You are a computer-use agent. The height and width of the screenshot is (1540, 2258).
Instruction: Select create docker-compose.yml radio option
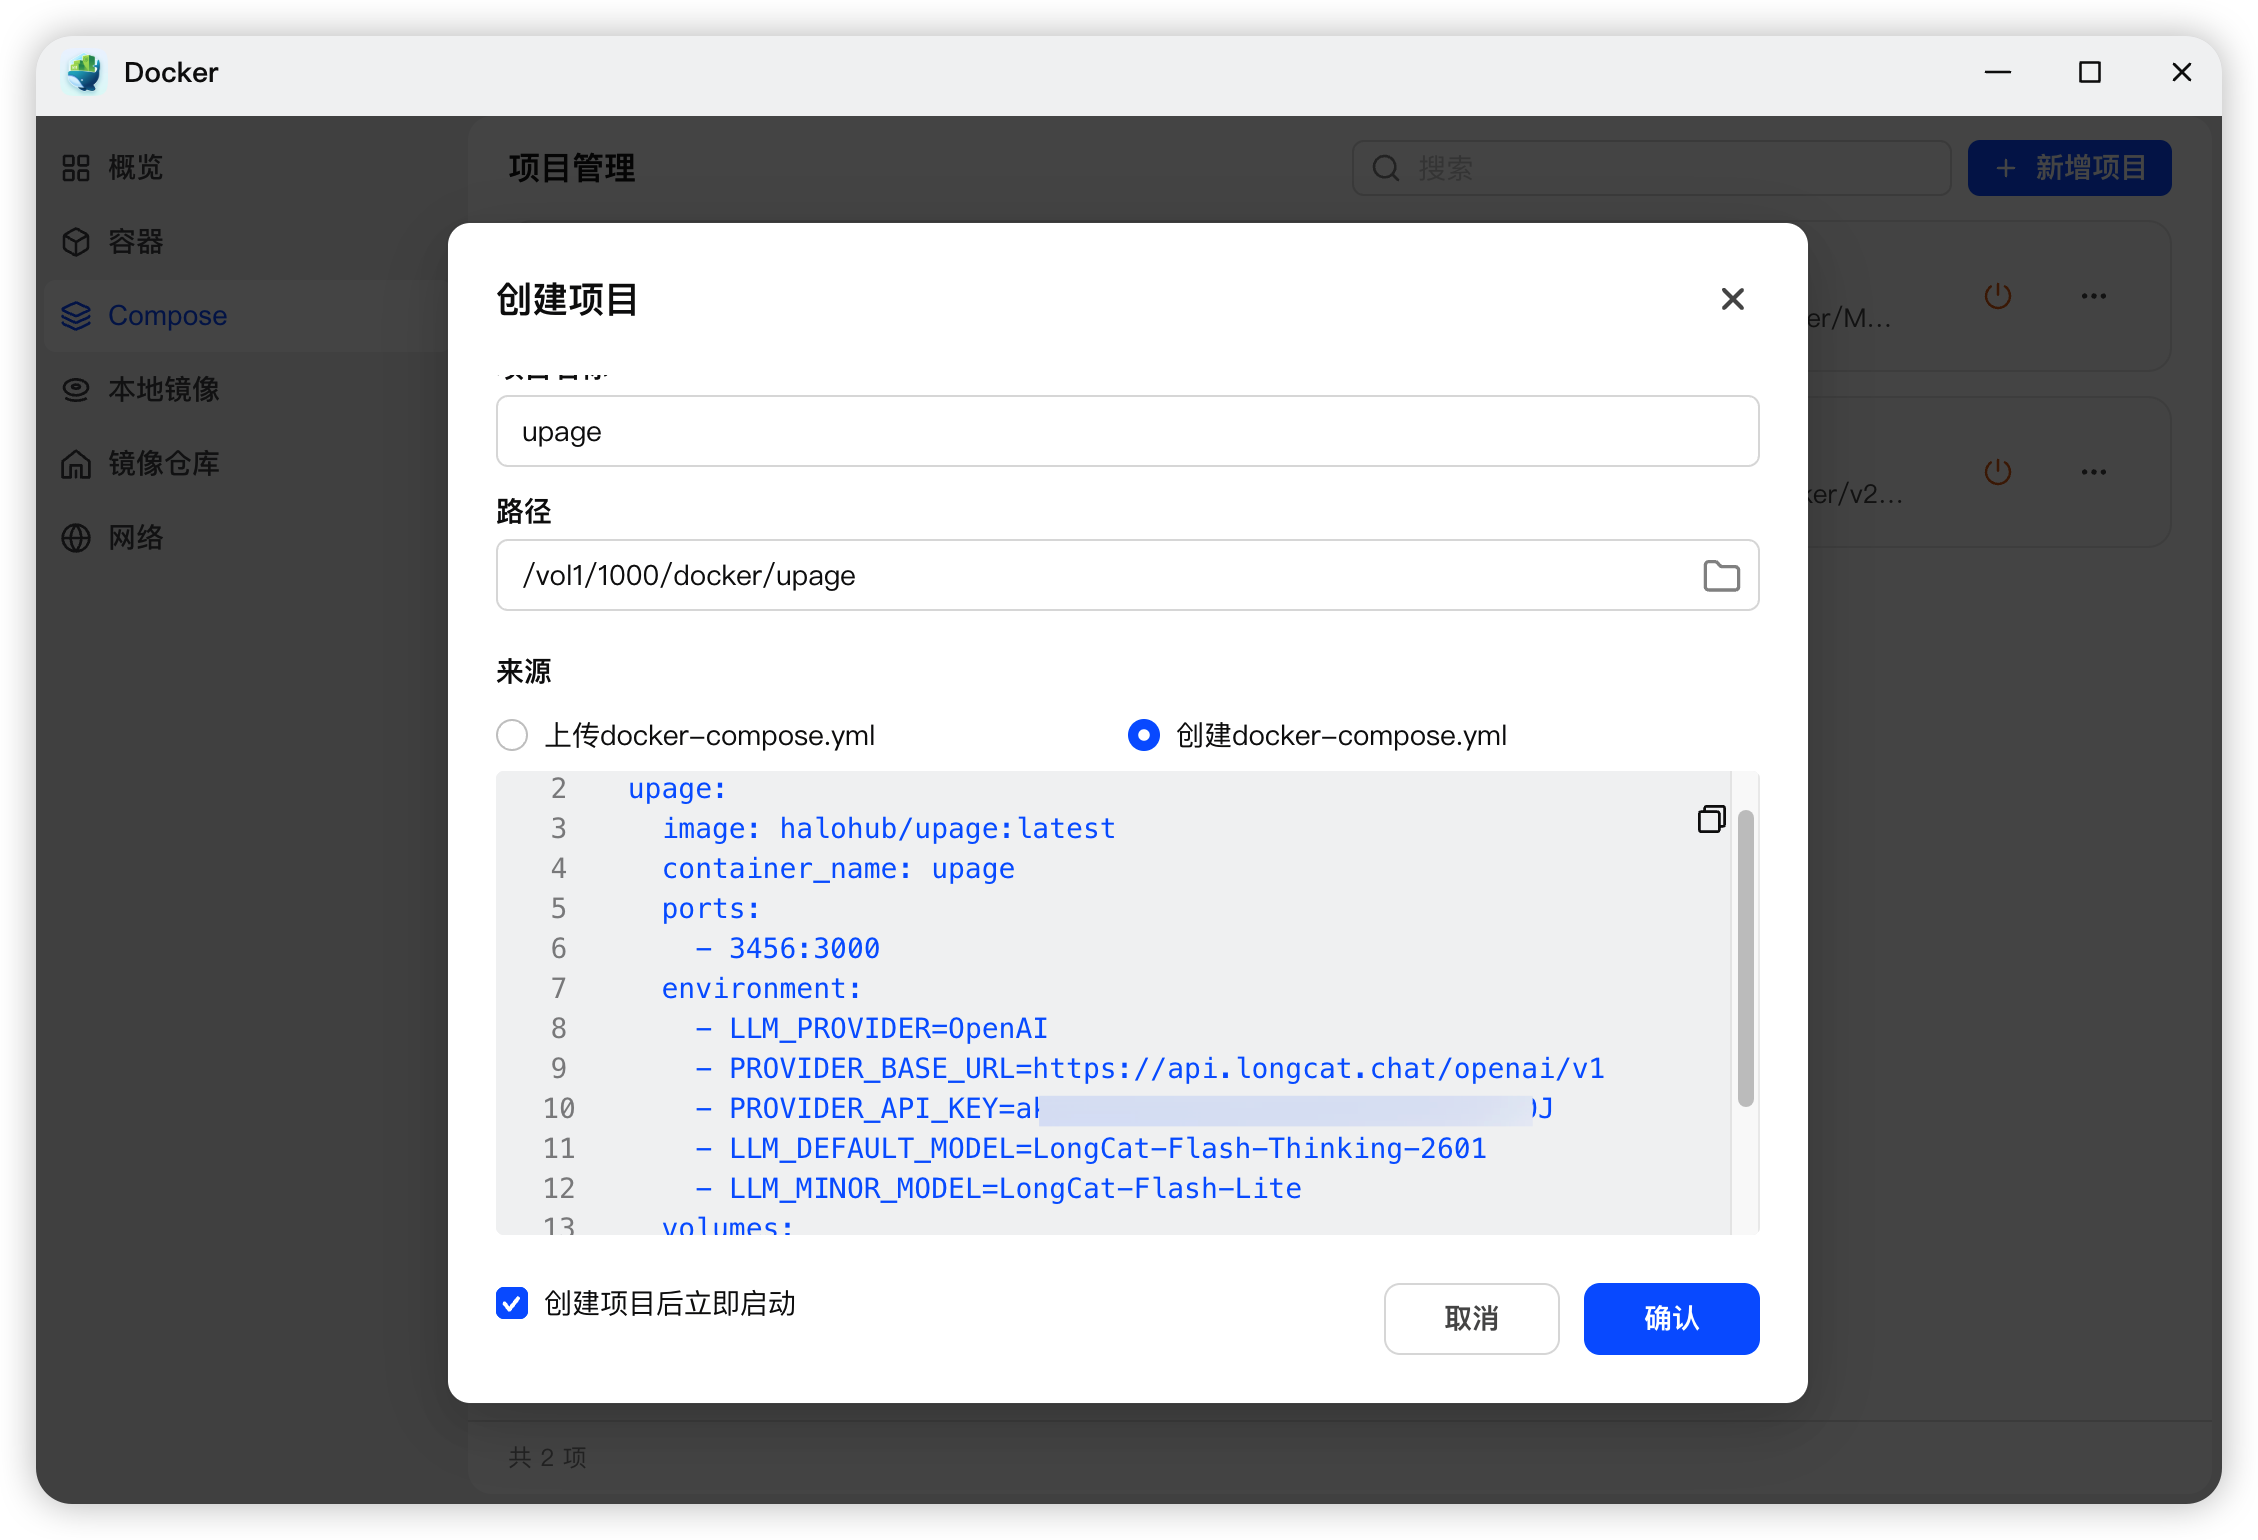pos(1143,735)
